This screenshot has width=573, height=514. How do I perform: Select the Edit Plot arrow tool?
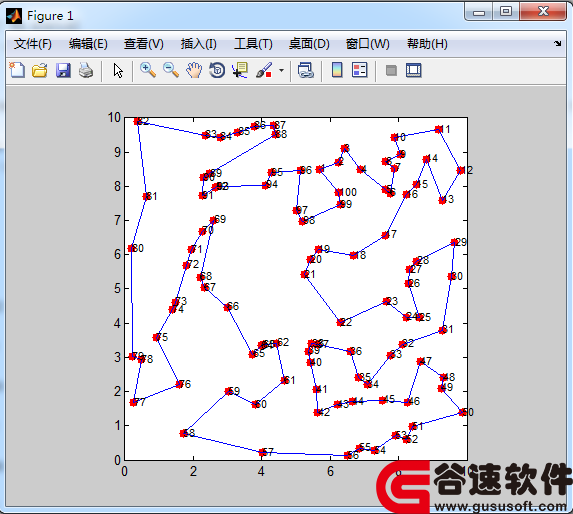point(118,70)
